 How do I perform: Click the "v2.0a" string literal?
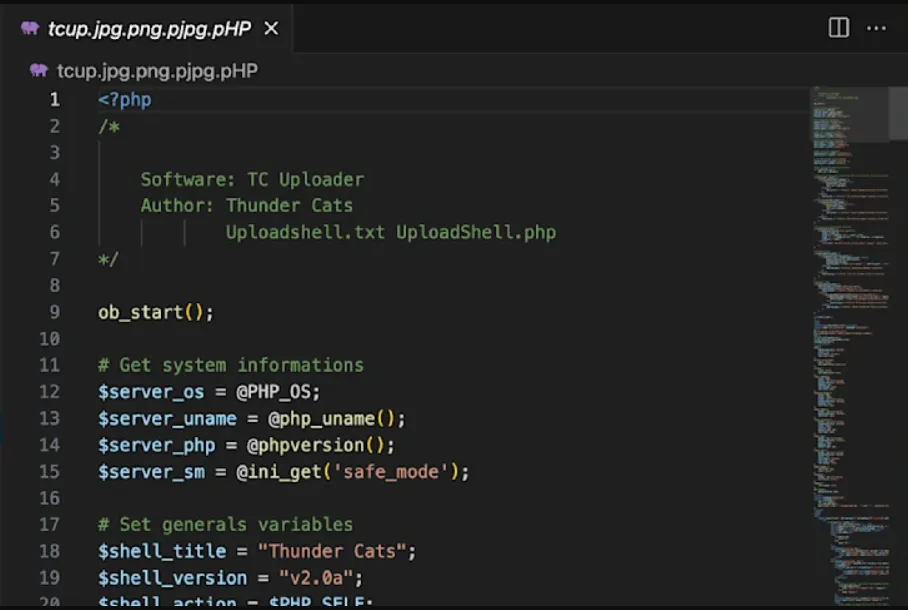(x=316, y=578)
